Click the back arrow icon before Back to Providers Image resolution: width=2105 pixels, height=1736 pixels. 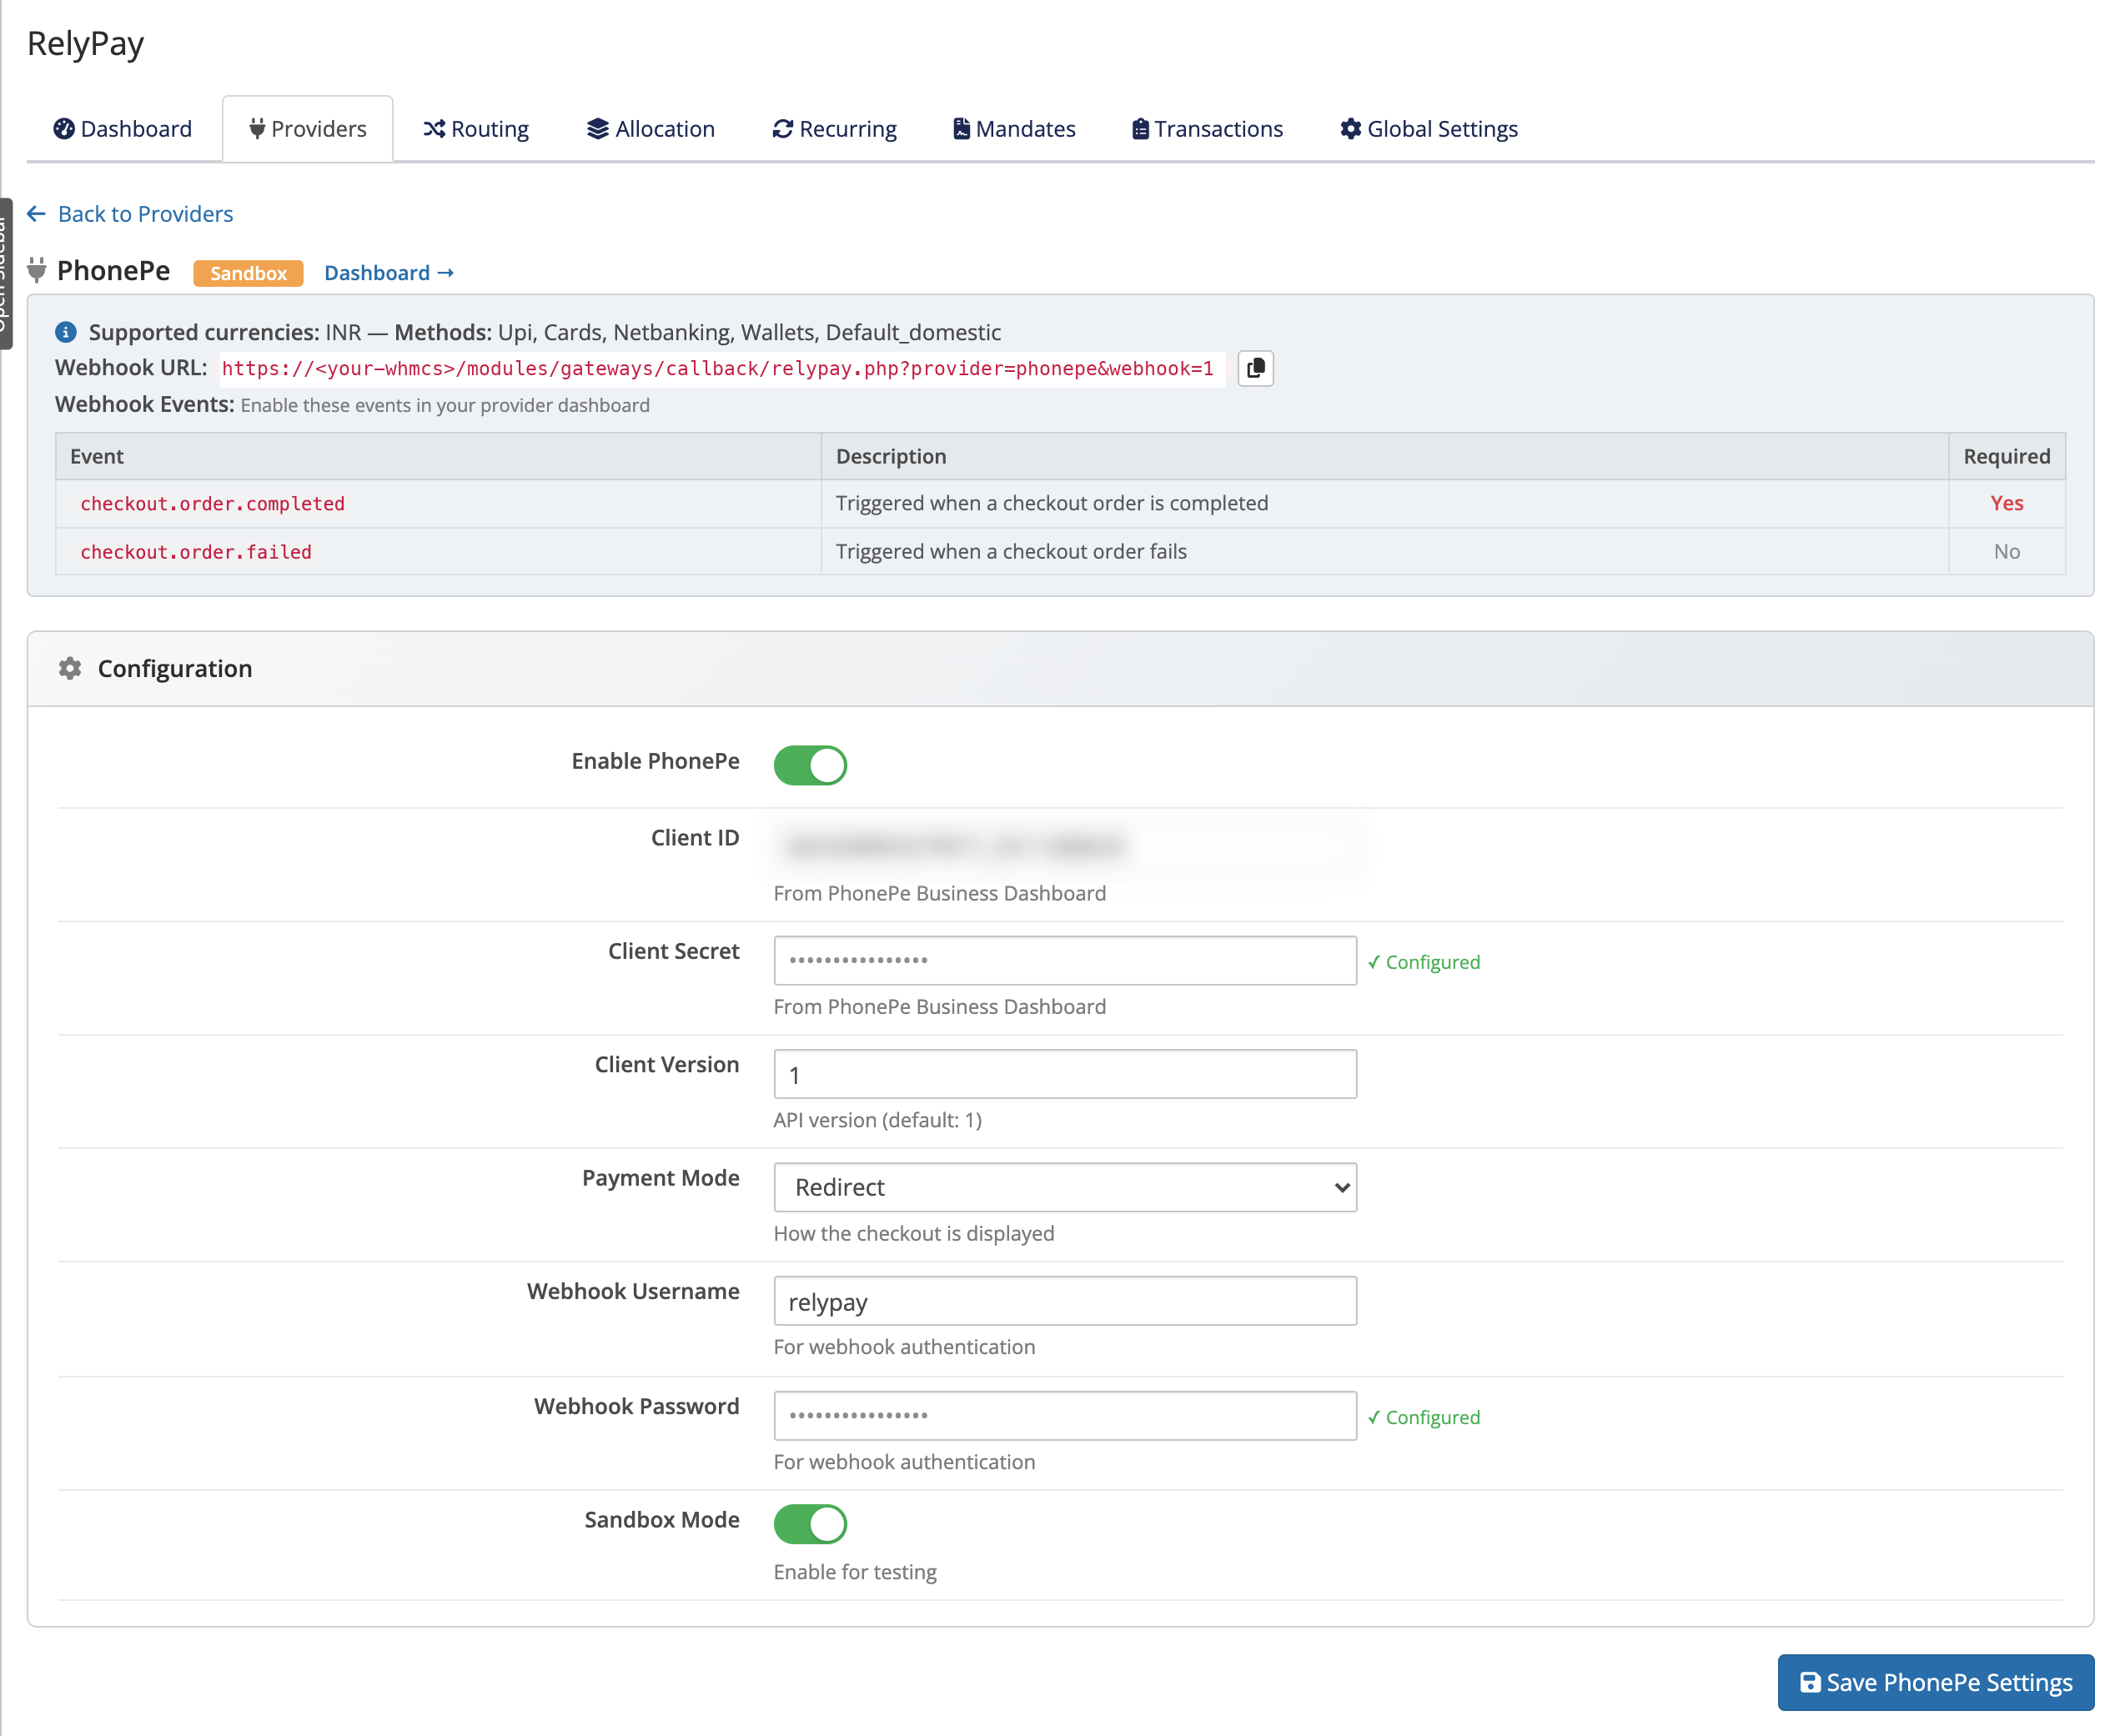36,214
